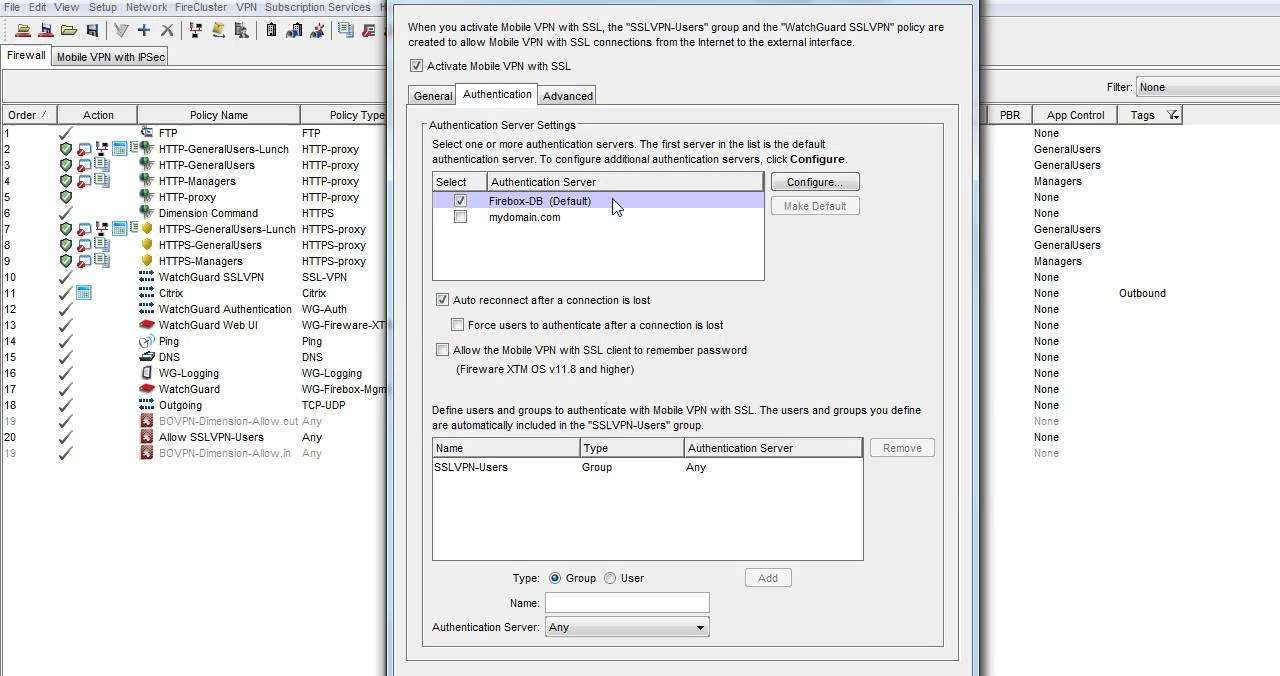Uncheck the Firebox-DB authentication server
This screenshot has height=676, width=1280.
[x=460, y=201]
